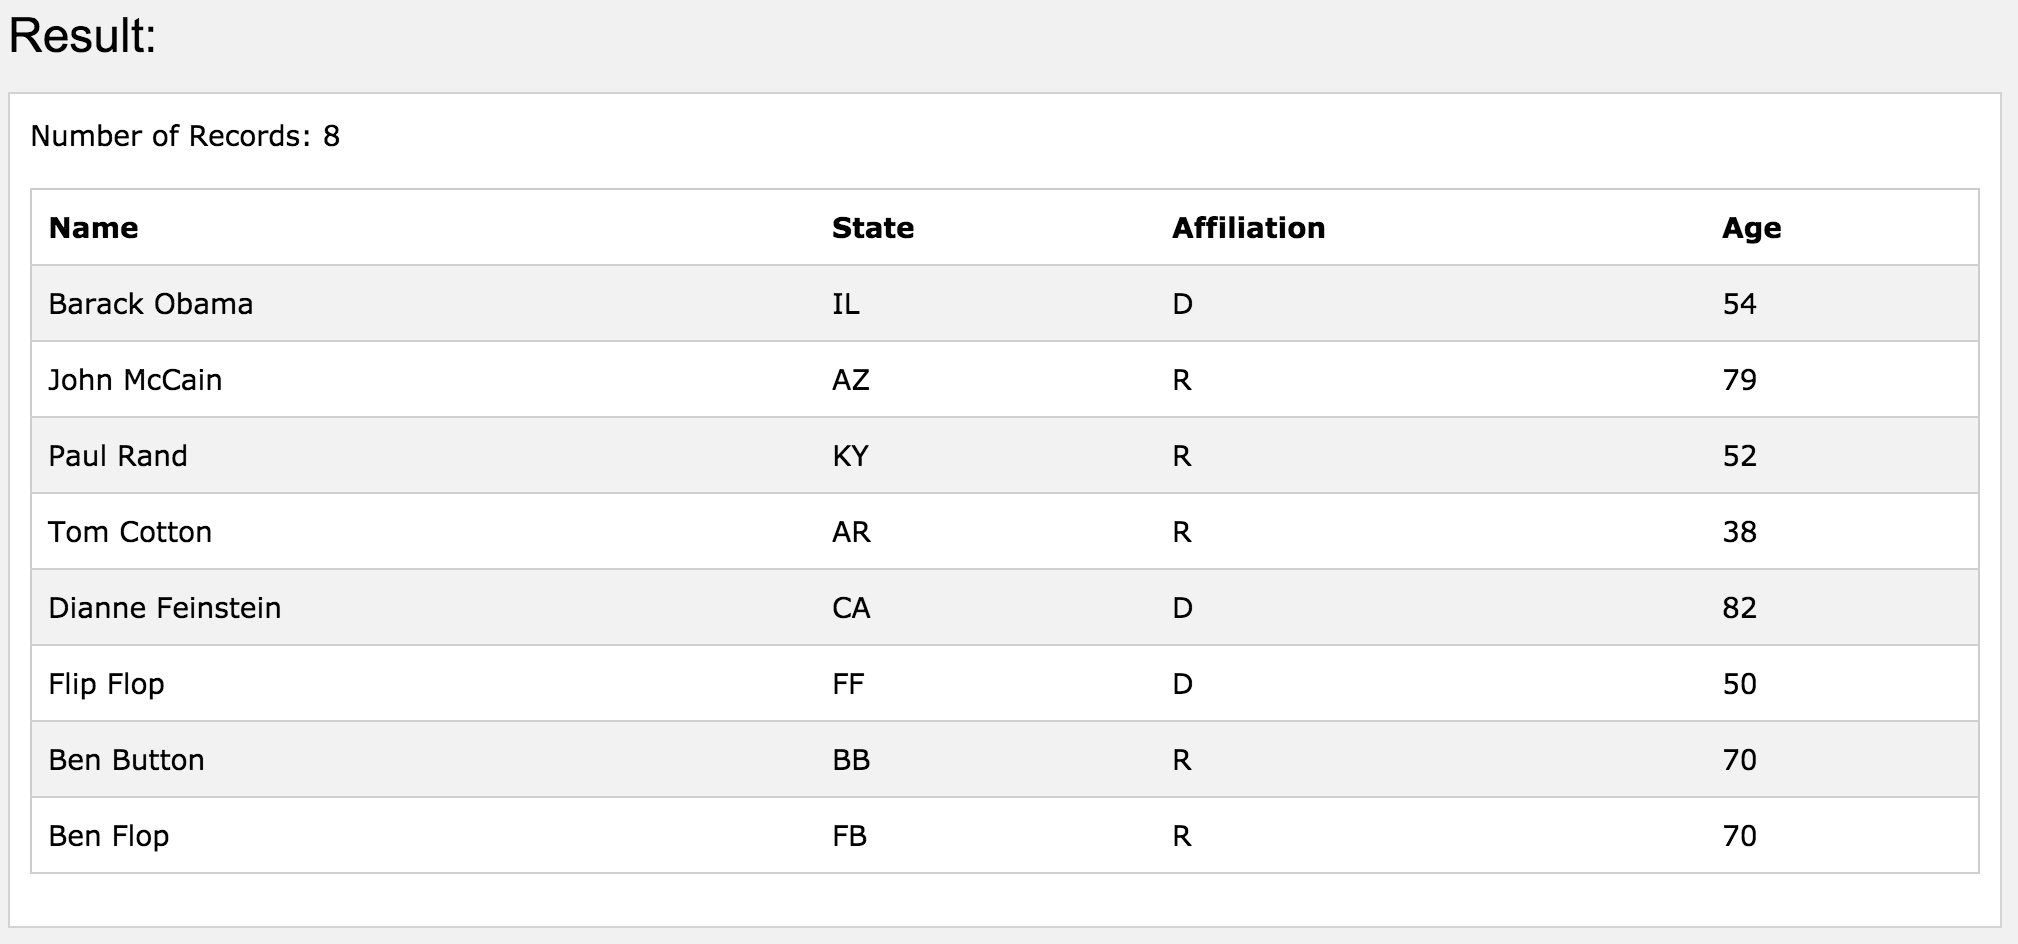The image size is (2018, 944).
Task: Click the AZ state cell
Action: pos(850,380)
